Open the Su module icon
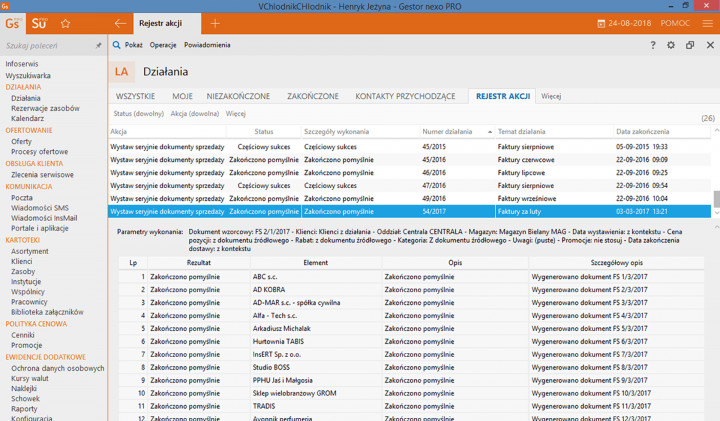This screenshot has width=720, height=421. [39, 22]
